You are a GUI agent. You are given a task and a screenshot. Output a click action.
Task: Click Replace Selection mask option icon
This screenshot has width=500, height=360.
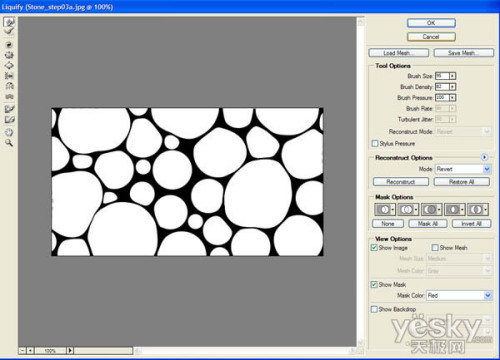385,210
